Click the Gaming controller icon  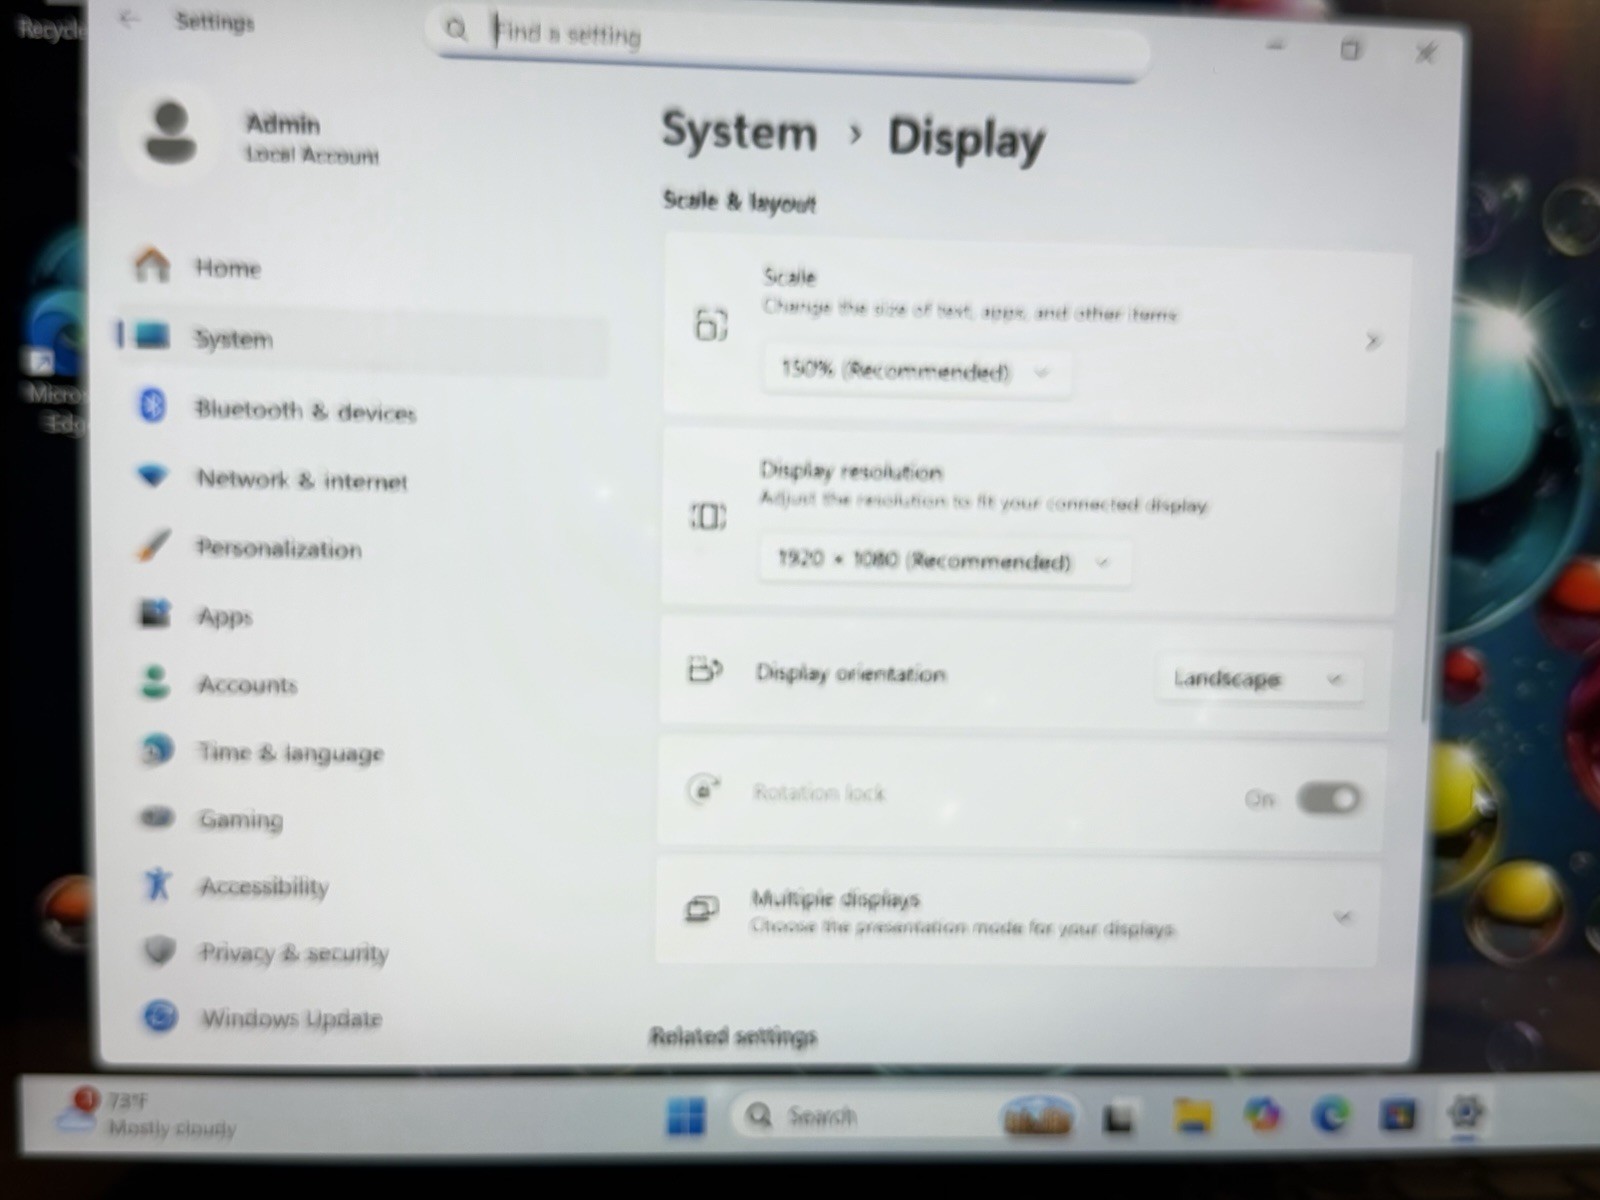[158, 818]
